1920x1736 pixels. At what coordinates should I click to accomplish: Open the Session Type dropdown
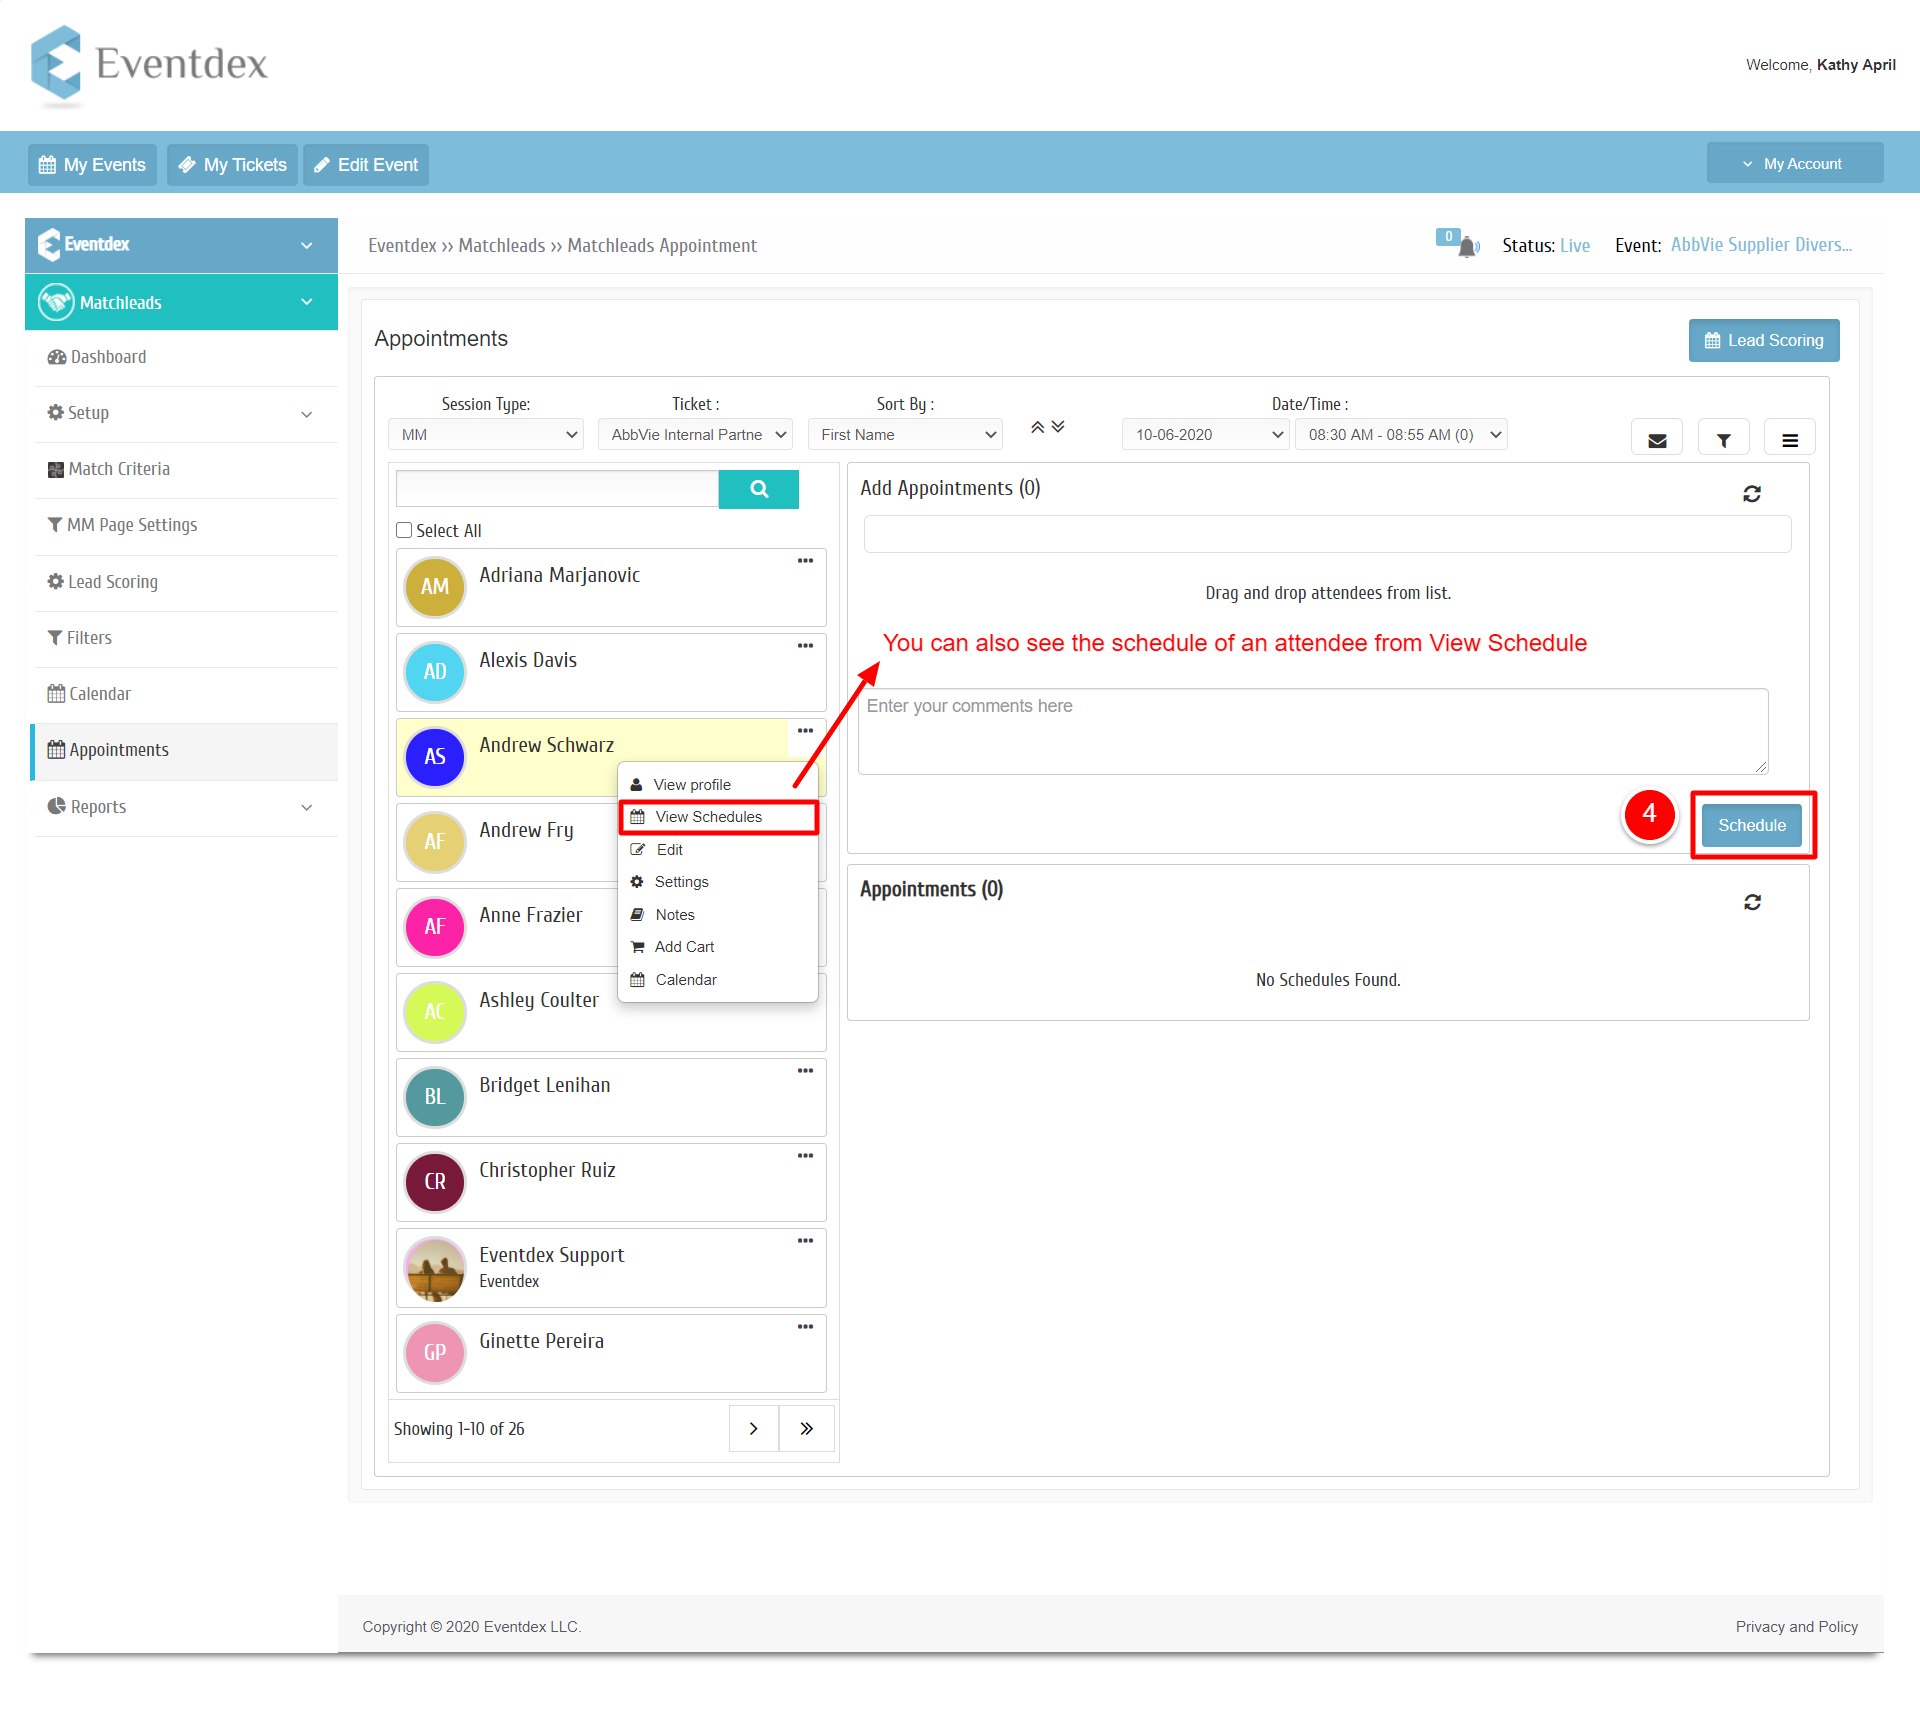tap(486, 435)
